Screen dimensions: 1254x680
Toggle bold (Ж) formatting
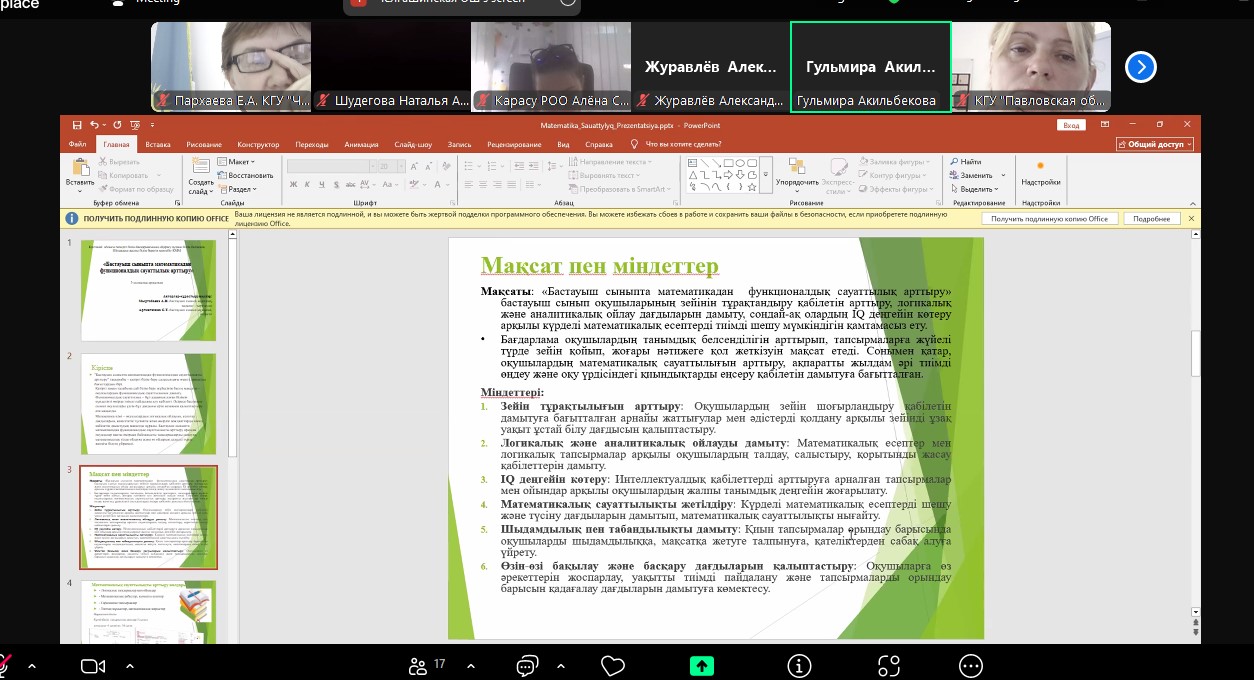[x=293, y=184]
